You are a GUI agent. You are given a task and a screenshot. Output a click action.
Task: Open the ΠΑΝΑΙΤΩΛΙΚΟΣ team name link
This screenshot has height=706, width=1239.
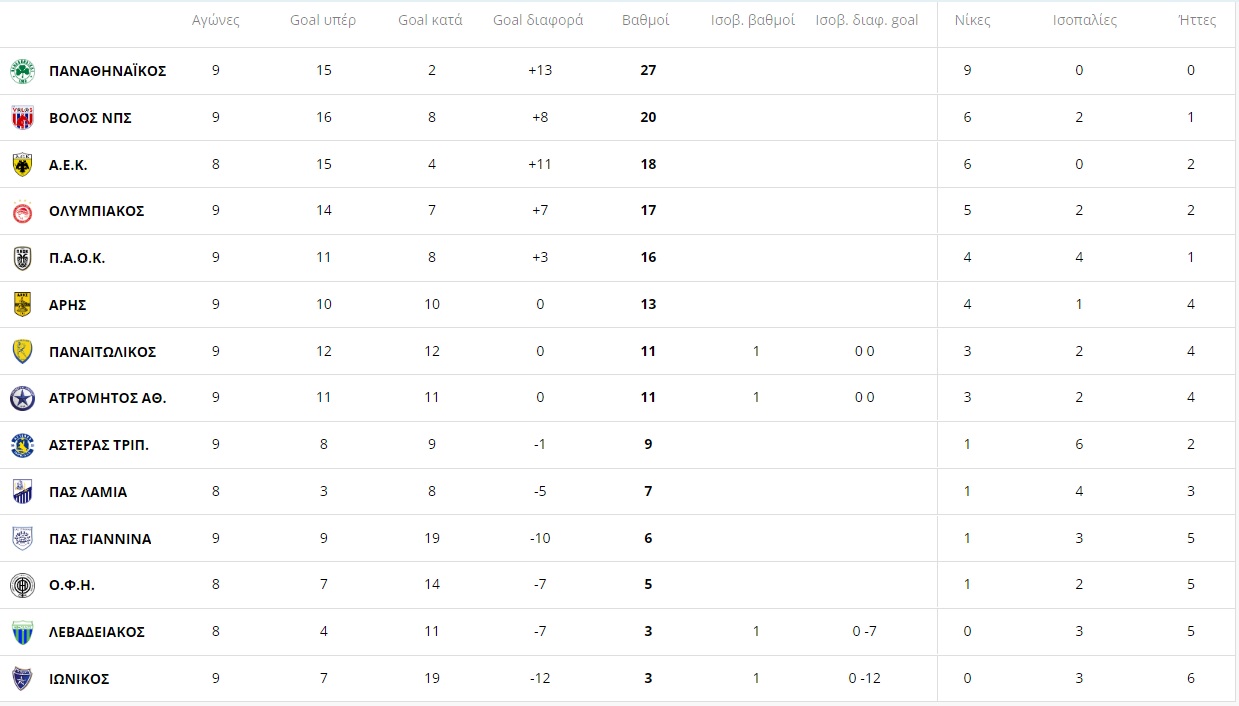pyautogui.click(x=103, y=352)
